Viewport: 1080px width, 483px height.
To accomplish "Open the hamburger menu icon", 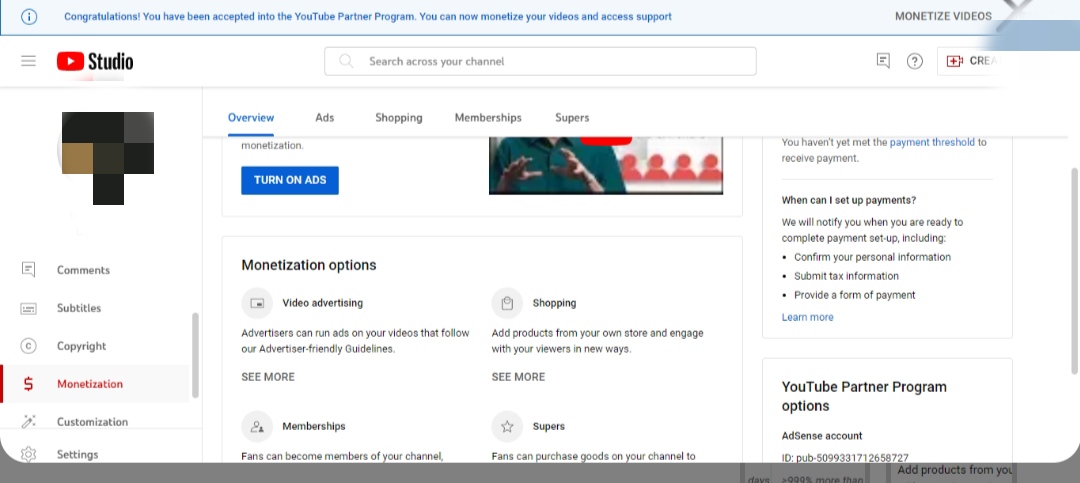I will click(28, 61).
